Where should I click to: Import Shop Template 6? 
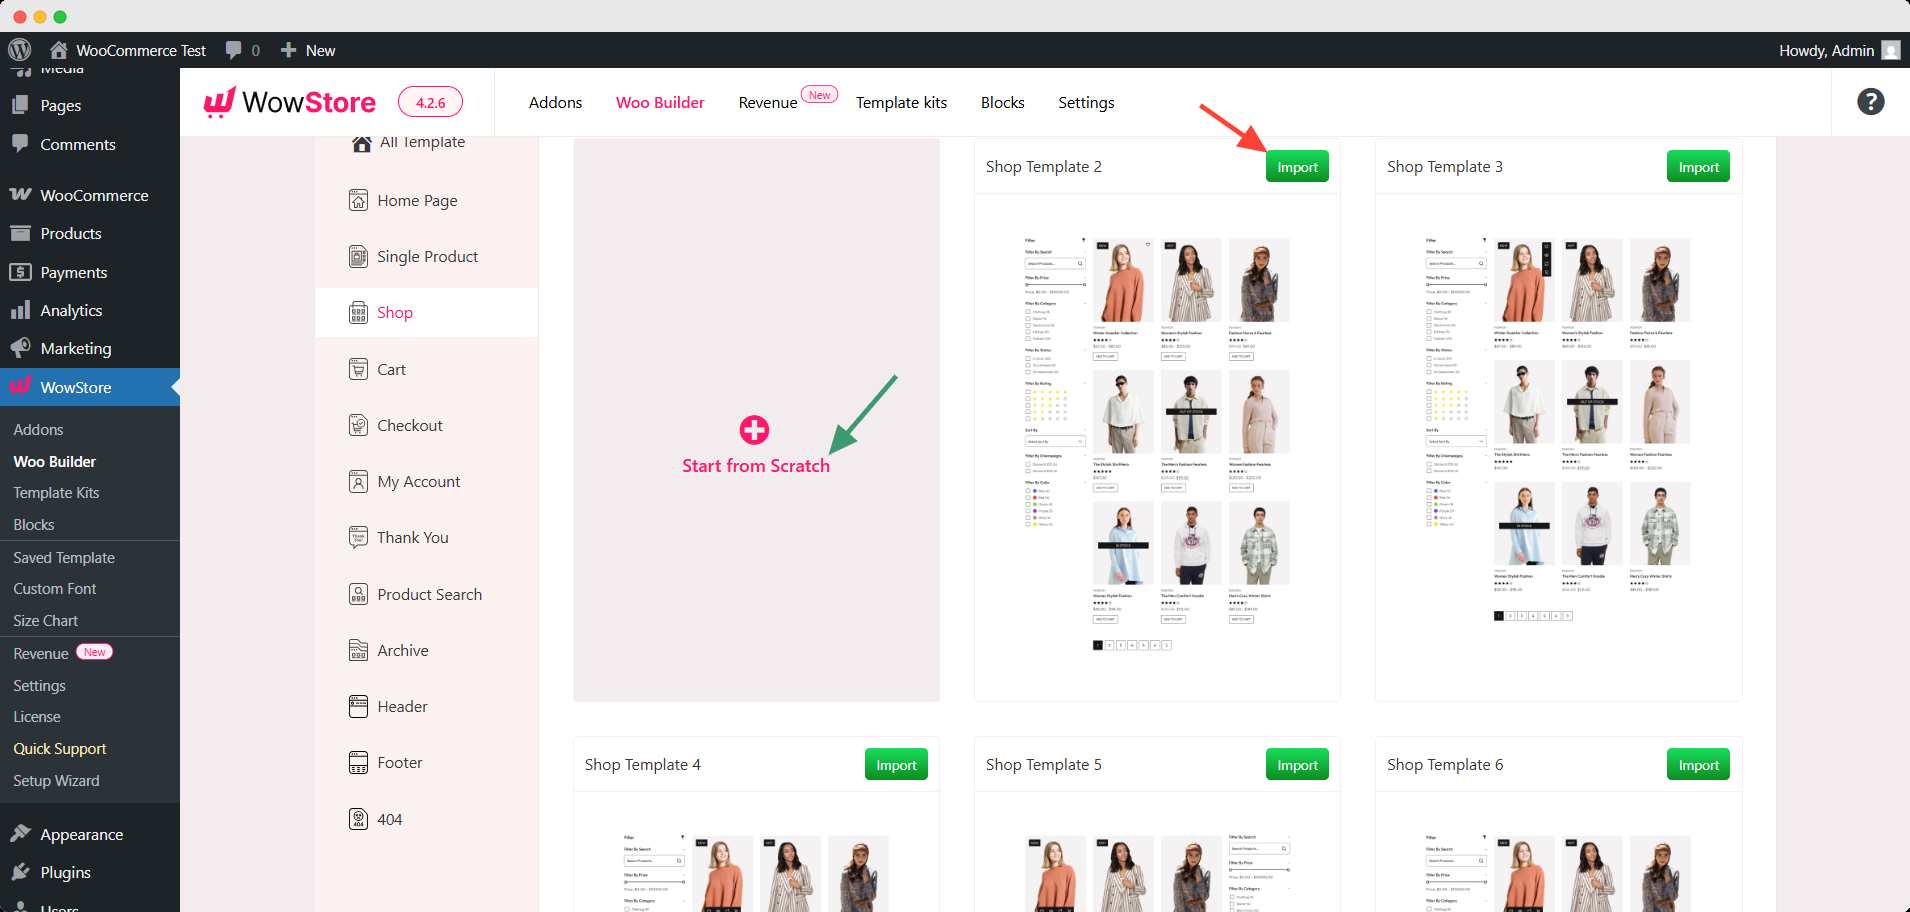pos(1698,765)
